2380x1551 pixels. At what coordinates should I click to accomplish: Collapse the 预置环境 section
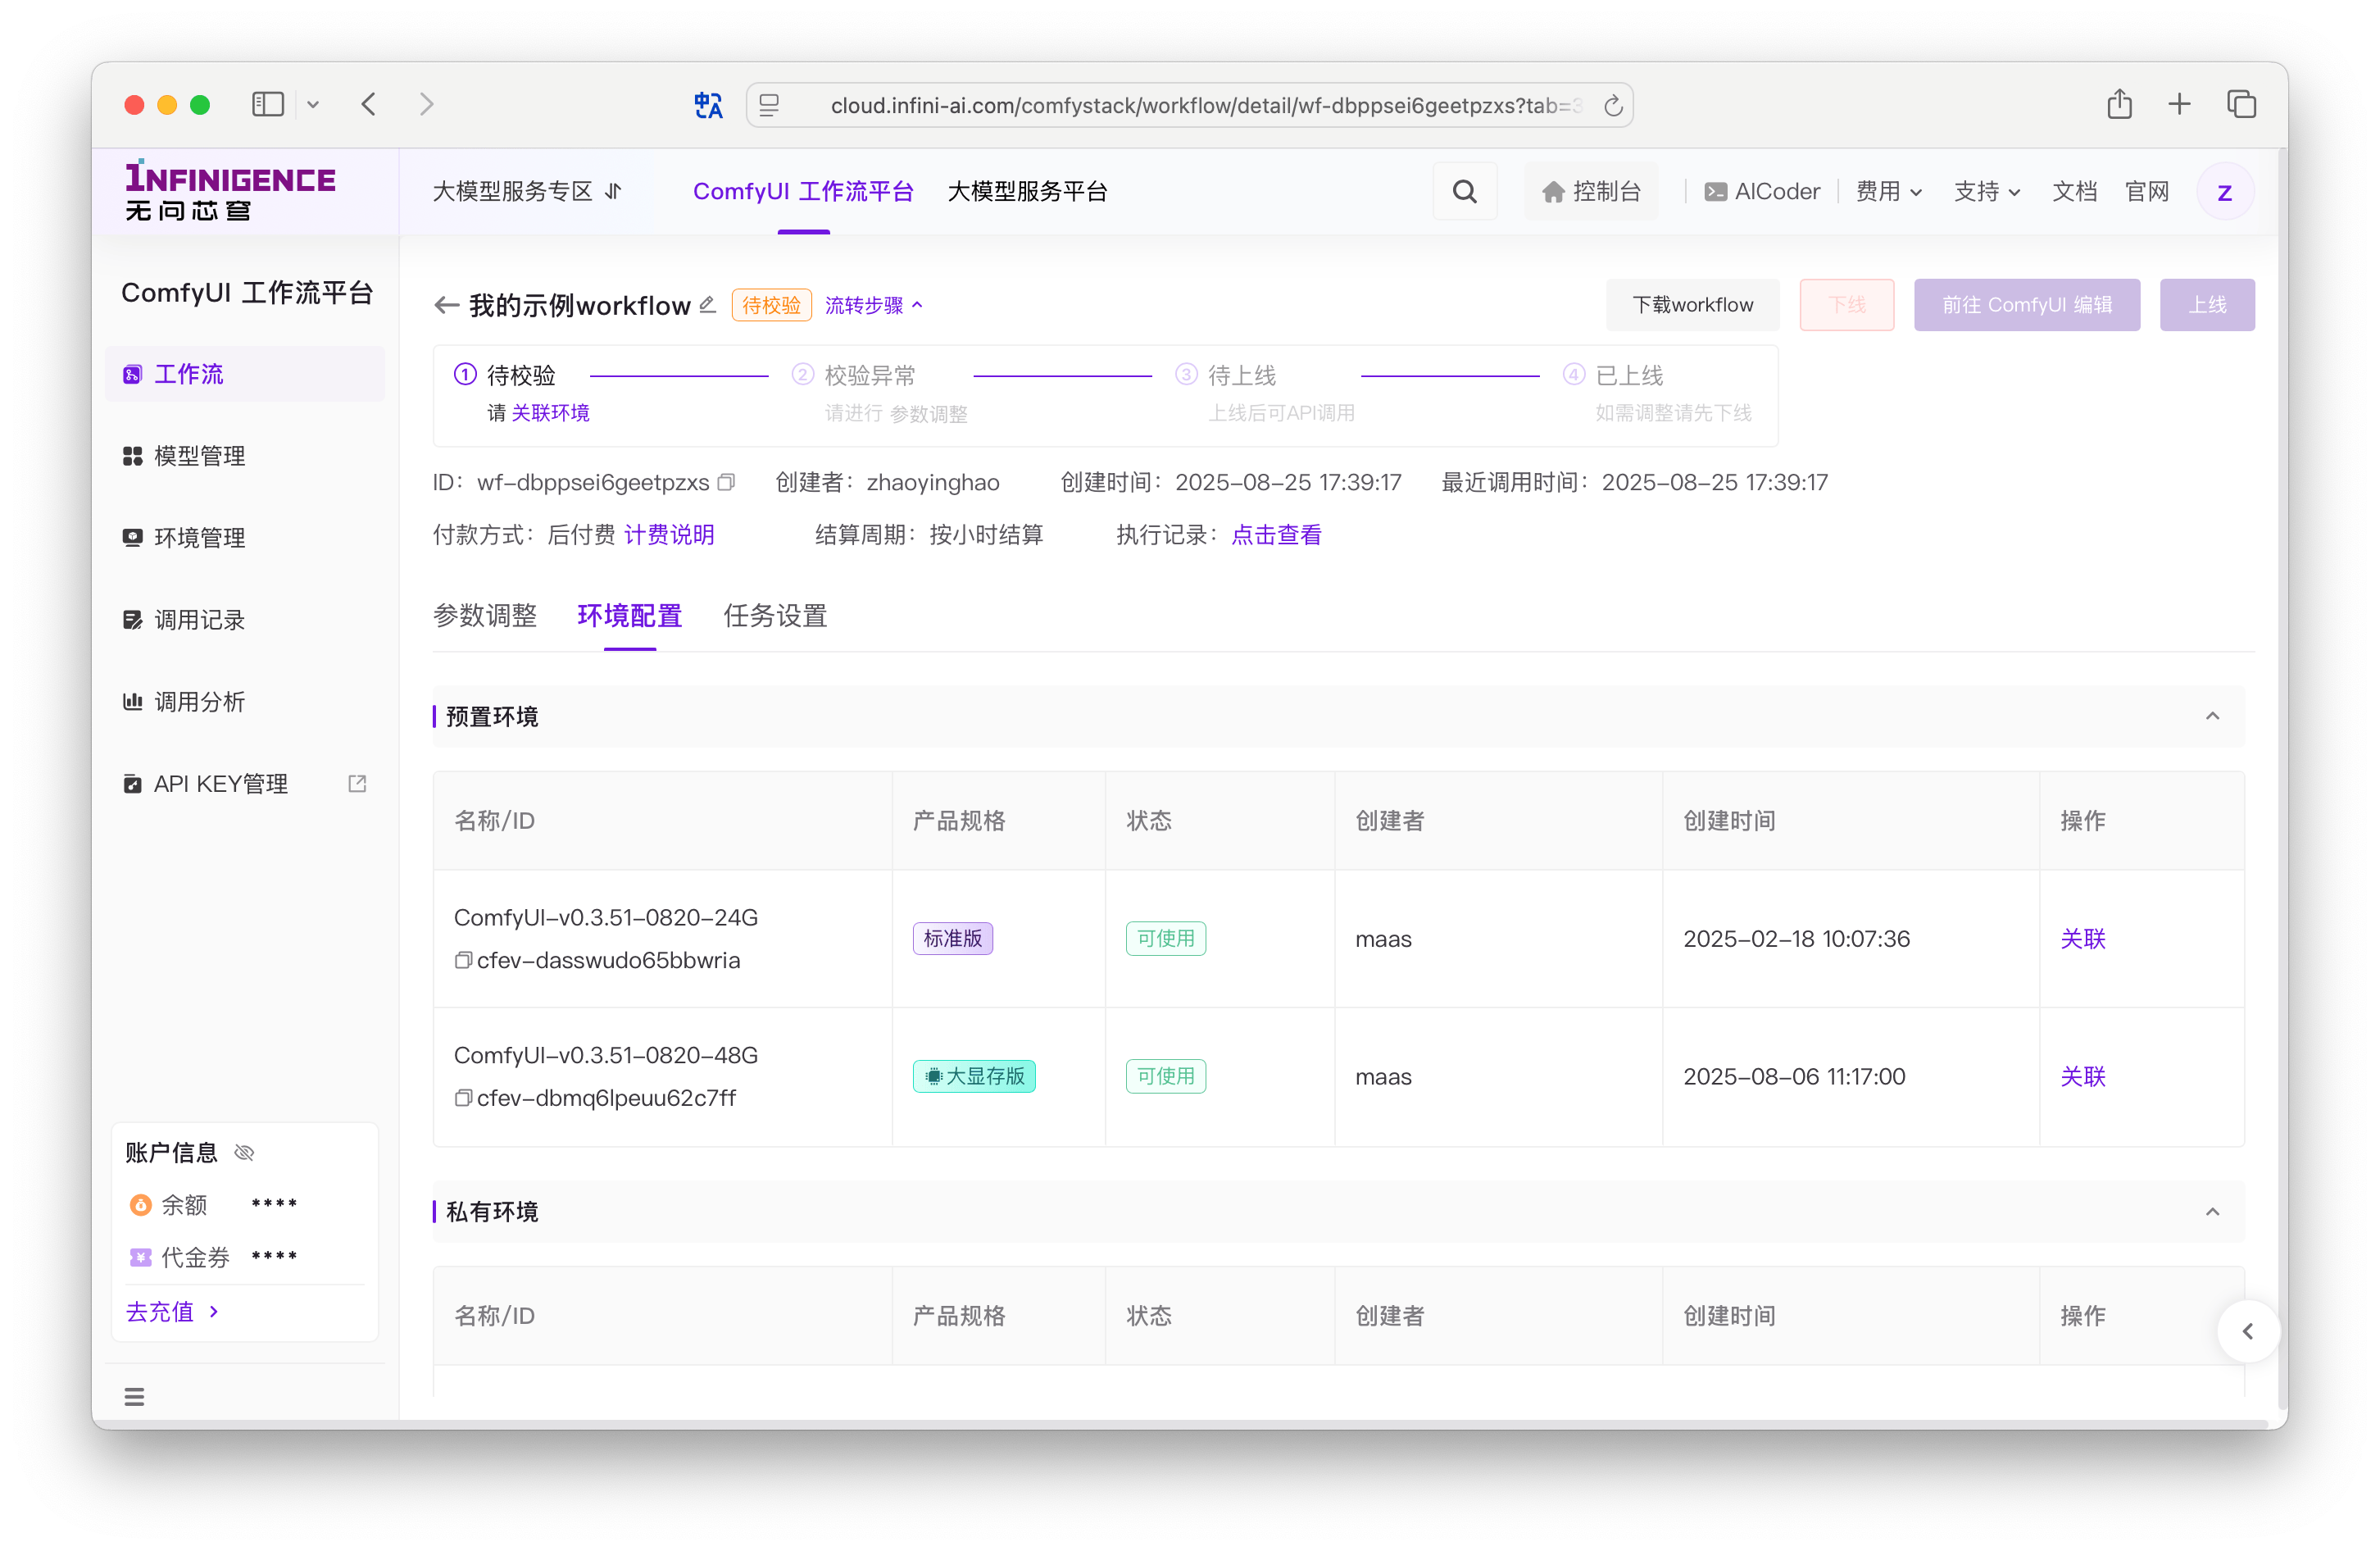tap(2212, 716)
